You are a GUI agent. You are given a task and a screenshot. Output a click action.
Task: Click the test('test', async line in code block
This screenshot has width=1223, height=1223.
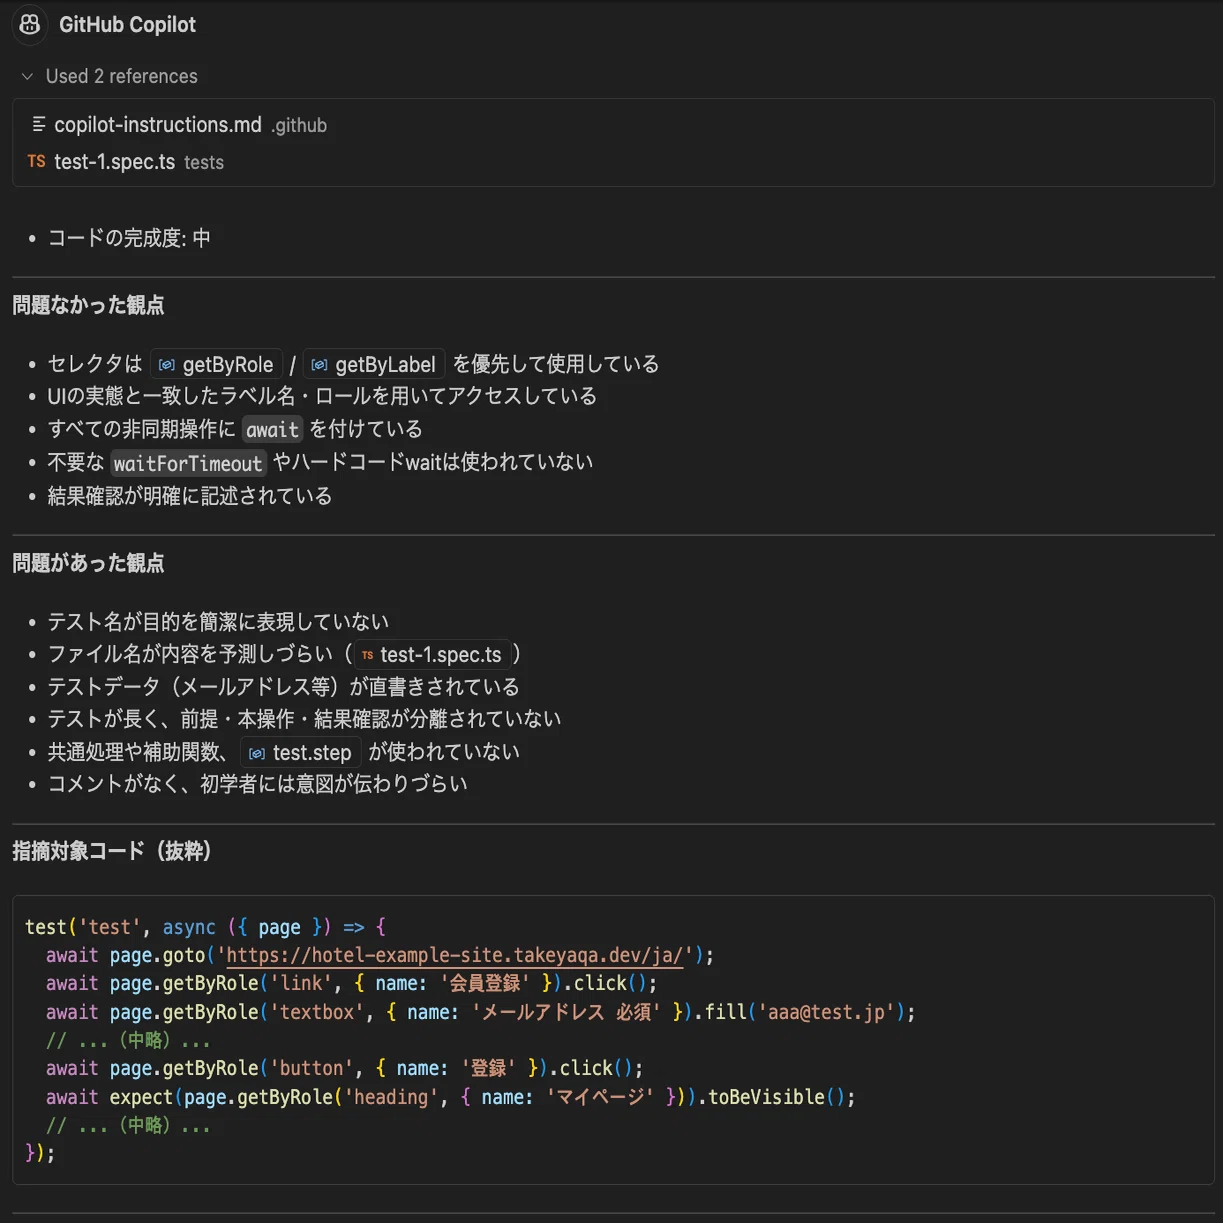click(205, 927)
